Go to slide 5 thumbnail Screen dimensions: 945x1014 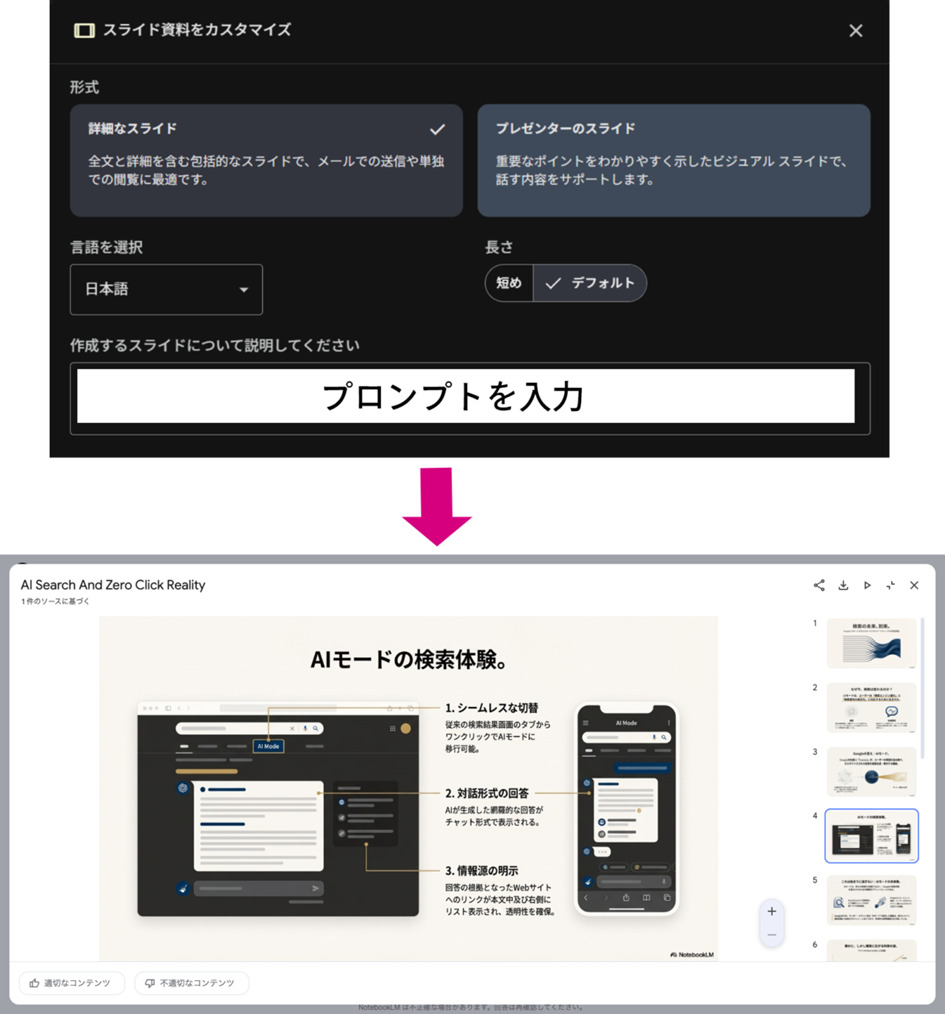coord(871,900)
